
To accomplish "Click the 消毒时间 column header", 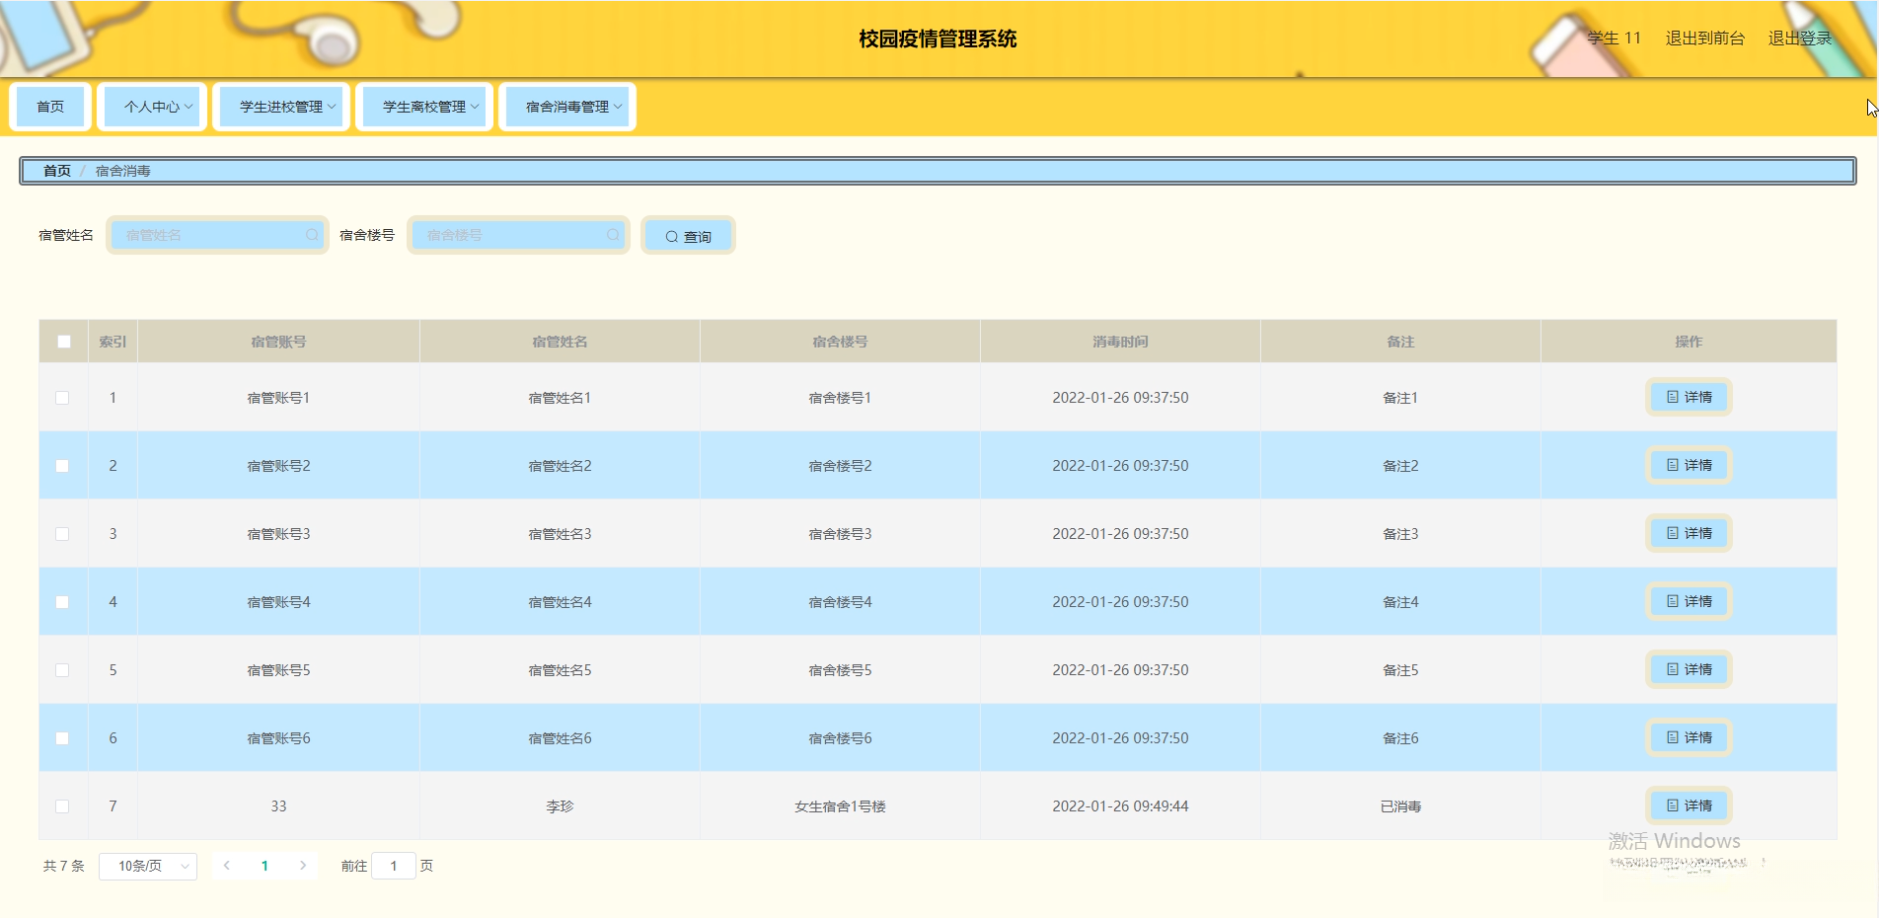I will tap(1120, 342).
